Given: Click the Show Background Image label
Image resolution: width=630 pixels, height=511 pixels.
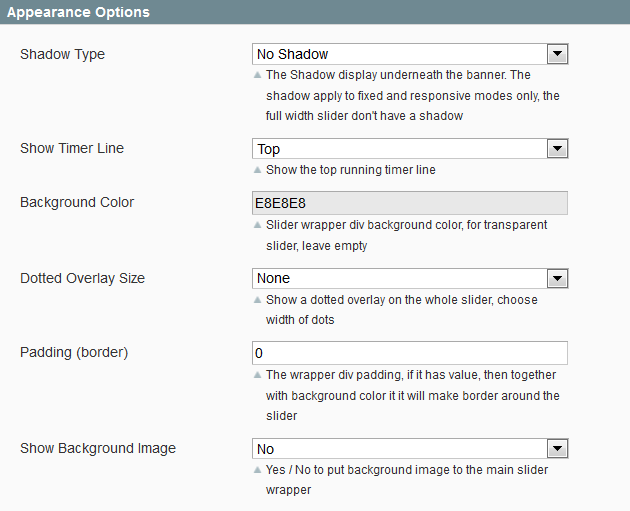Looking at the screenshot, I should [x=98, y=448].
